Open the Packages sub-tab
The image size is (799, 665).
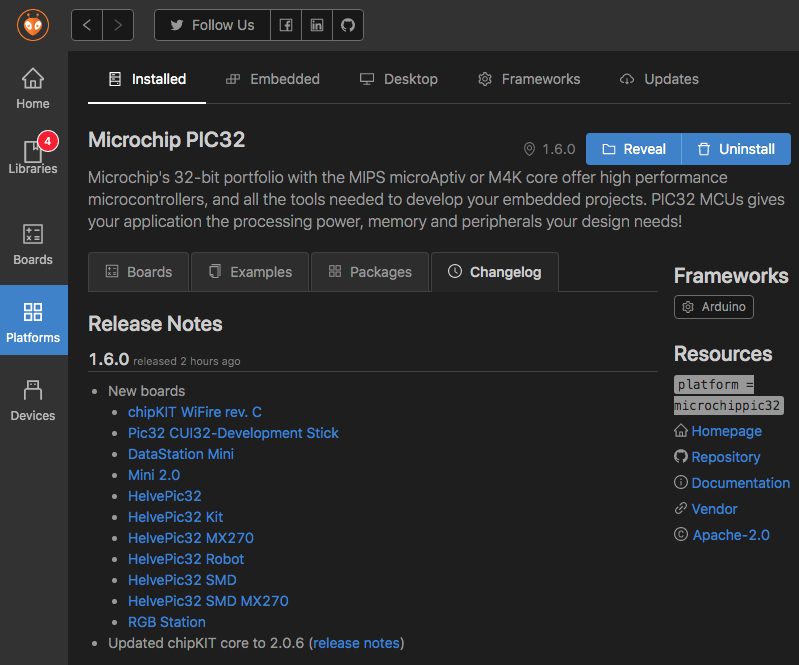(x=370, y=272)
